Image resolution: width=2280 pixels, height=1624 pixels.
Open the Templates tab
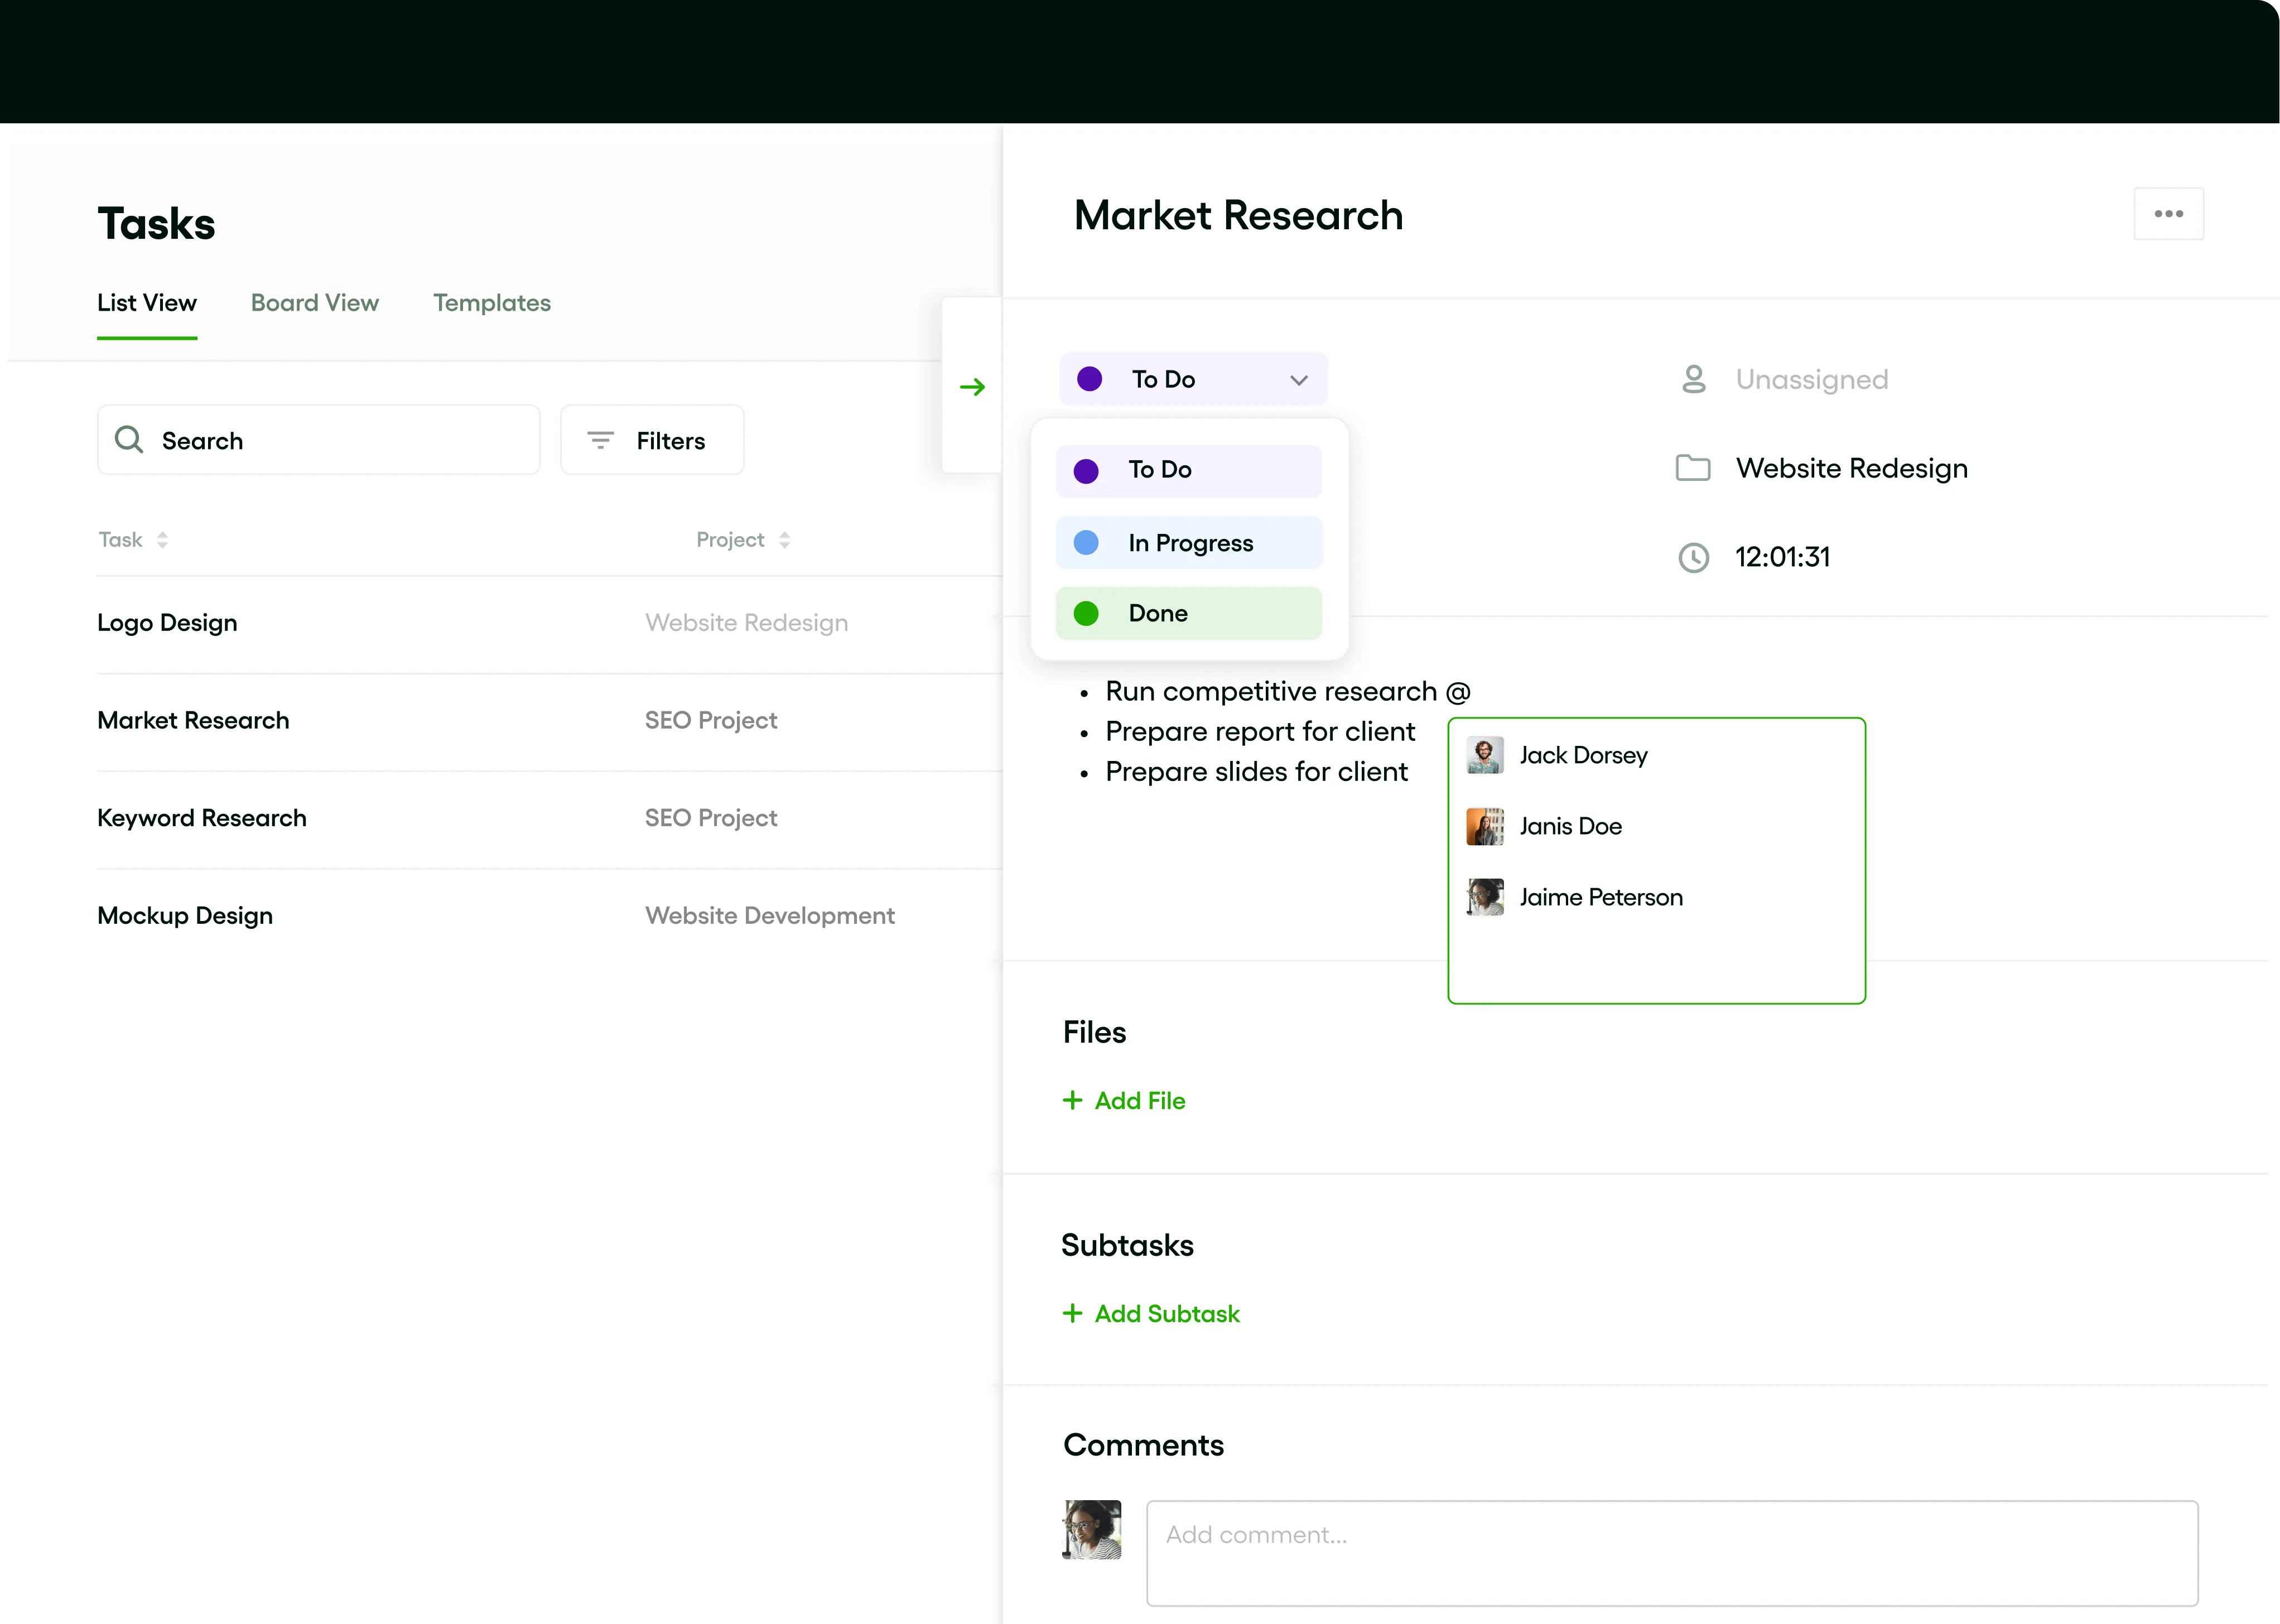[491, 303]
